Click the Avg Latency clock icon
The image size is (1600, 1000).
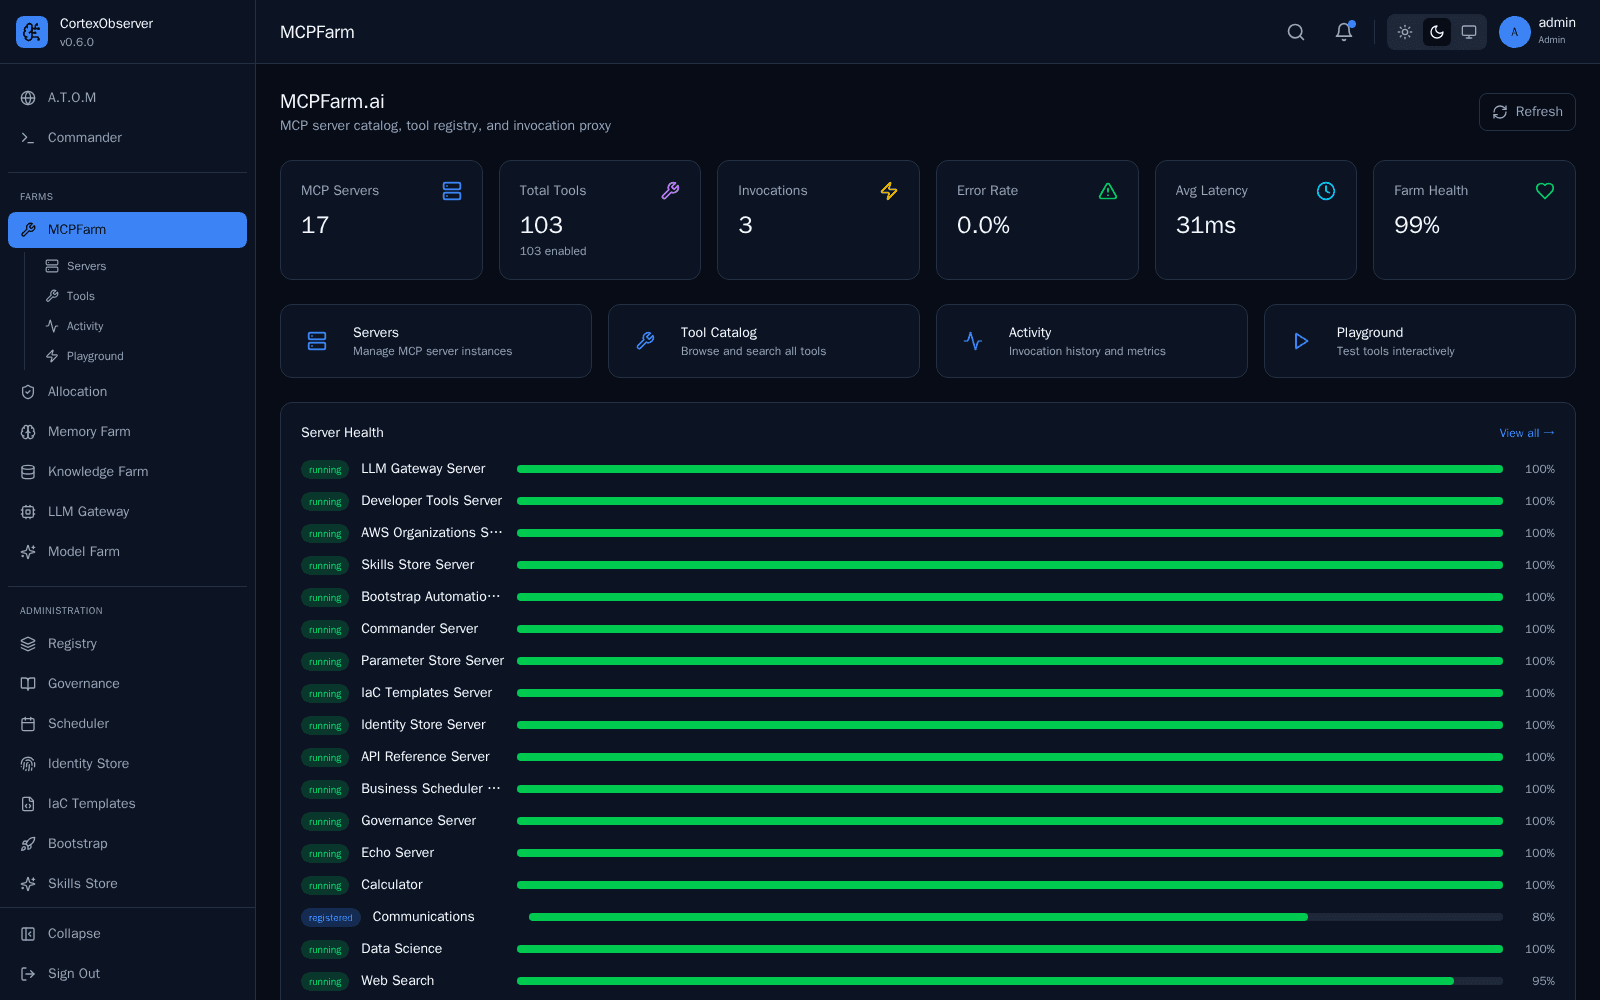click(x=1326, y=191)
